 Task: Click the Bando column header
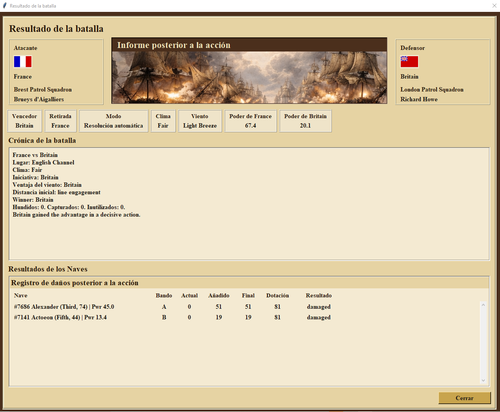pos(164,295)
